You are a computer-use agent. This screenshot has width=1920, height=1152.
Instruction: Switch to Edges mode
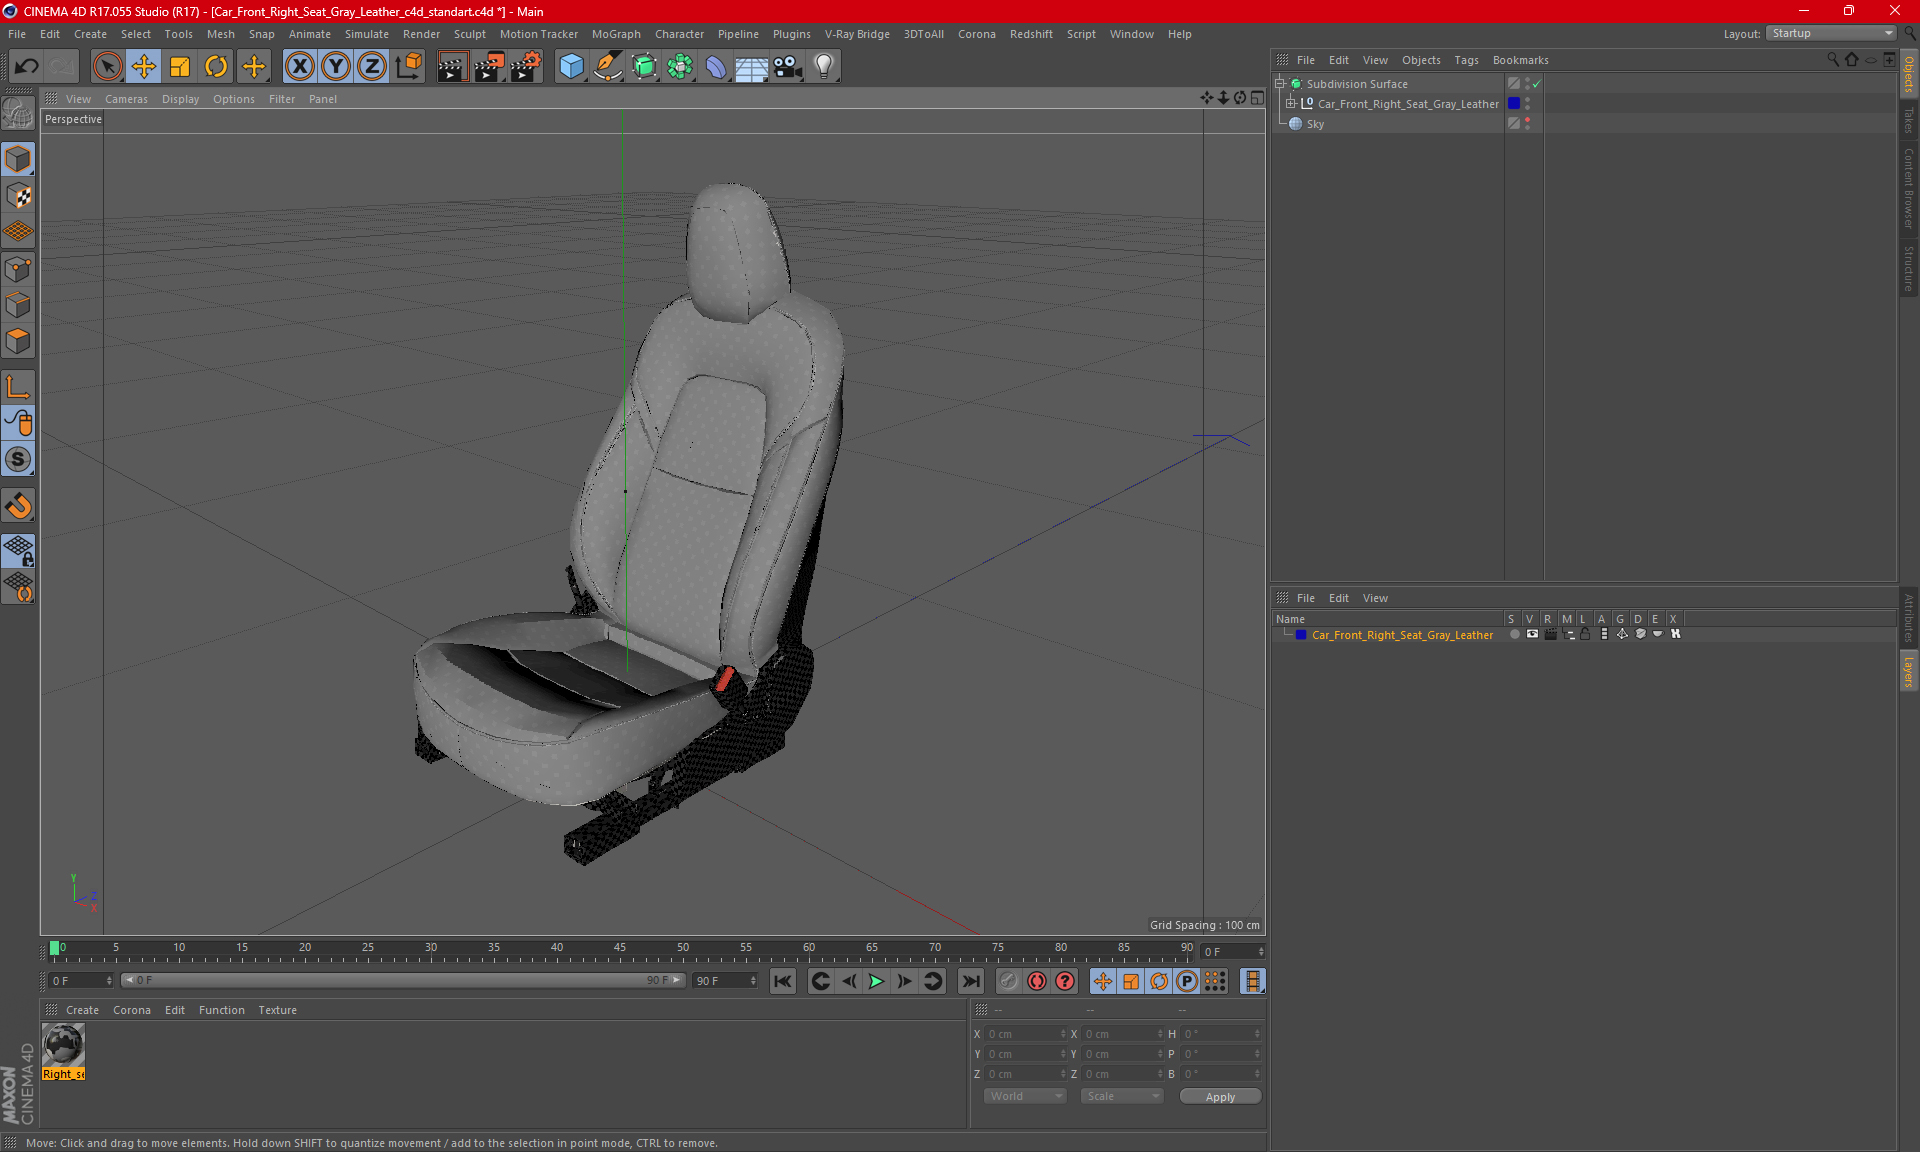[18, 305]
